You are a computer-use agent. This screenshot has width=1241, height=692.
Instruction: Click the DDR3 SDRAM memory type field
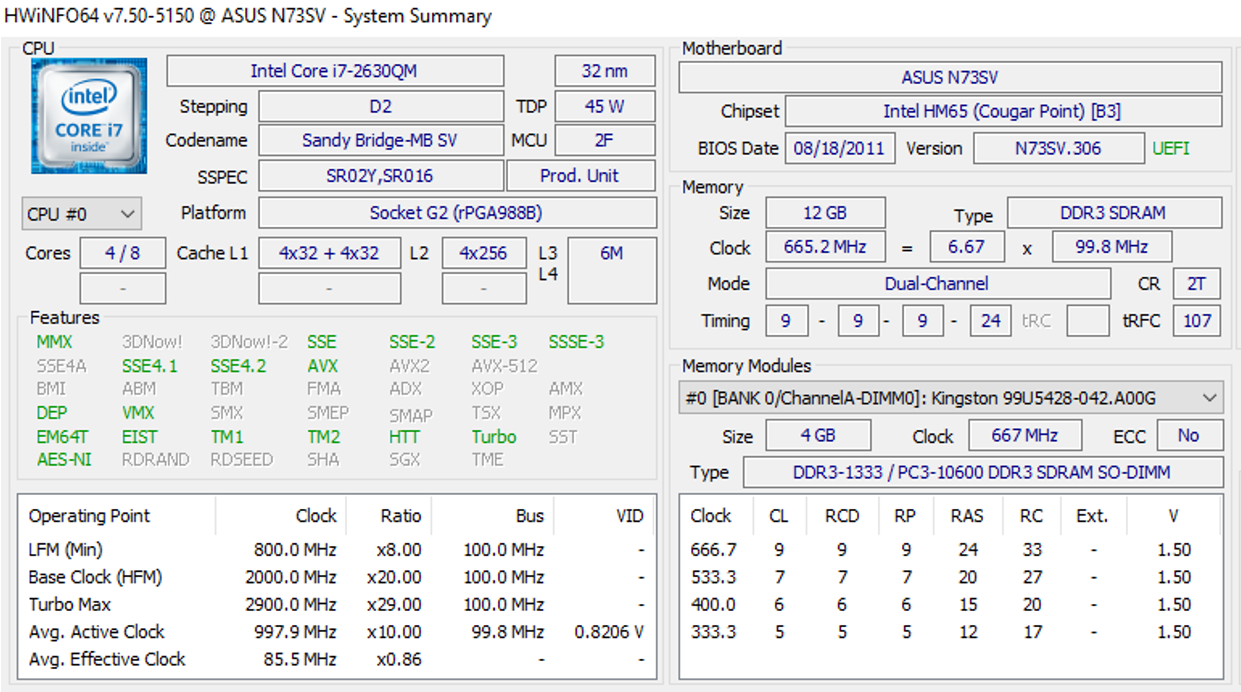coord(1114,213)
